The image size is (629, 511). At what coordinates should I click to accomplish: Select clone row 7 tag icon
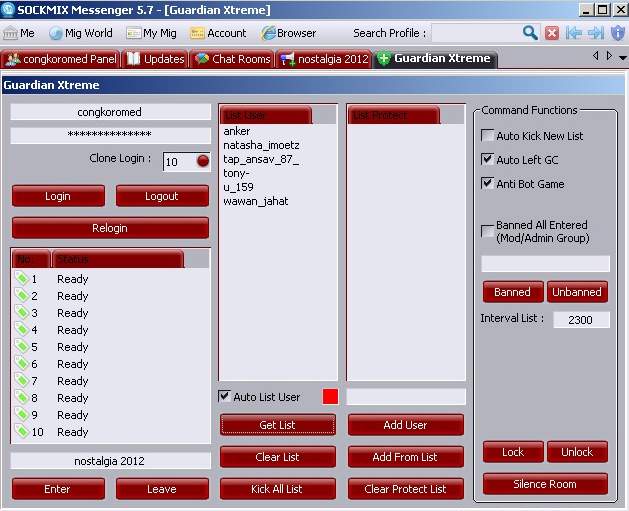click(x=22, y=380)
